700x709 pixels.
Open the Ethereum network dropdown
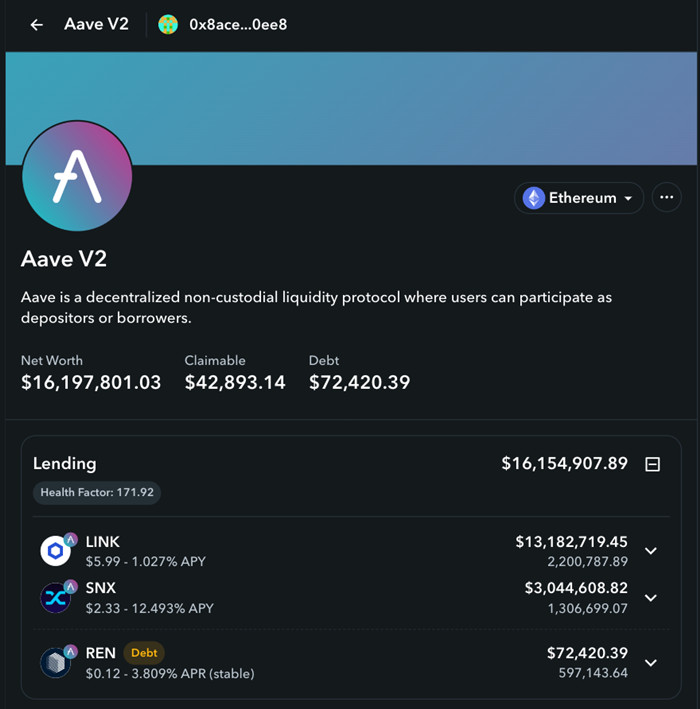579,198
